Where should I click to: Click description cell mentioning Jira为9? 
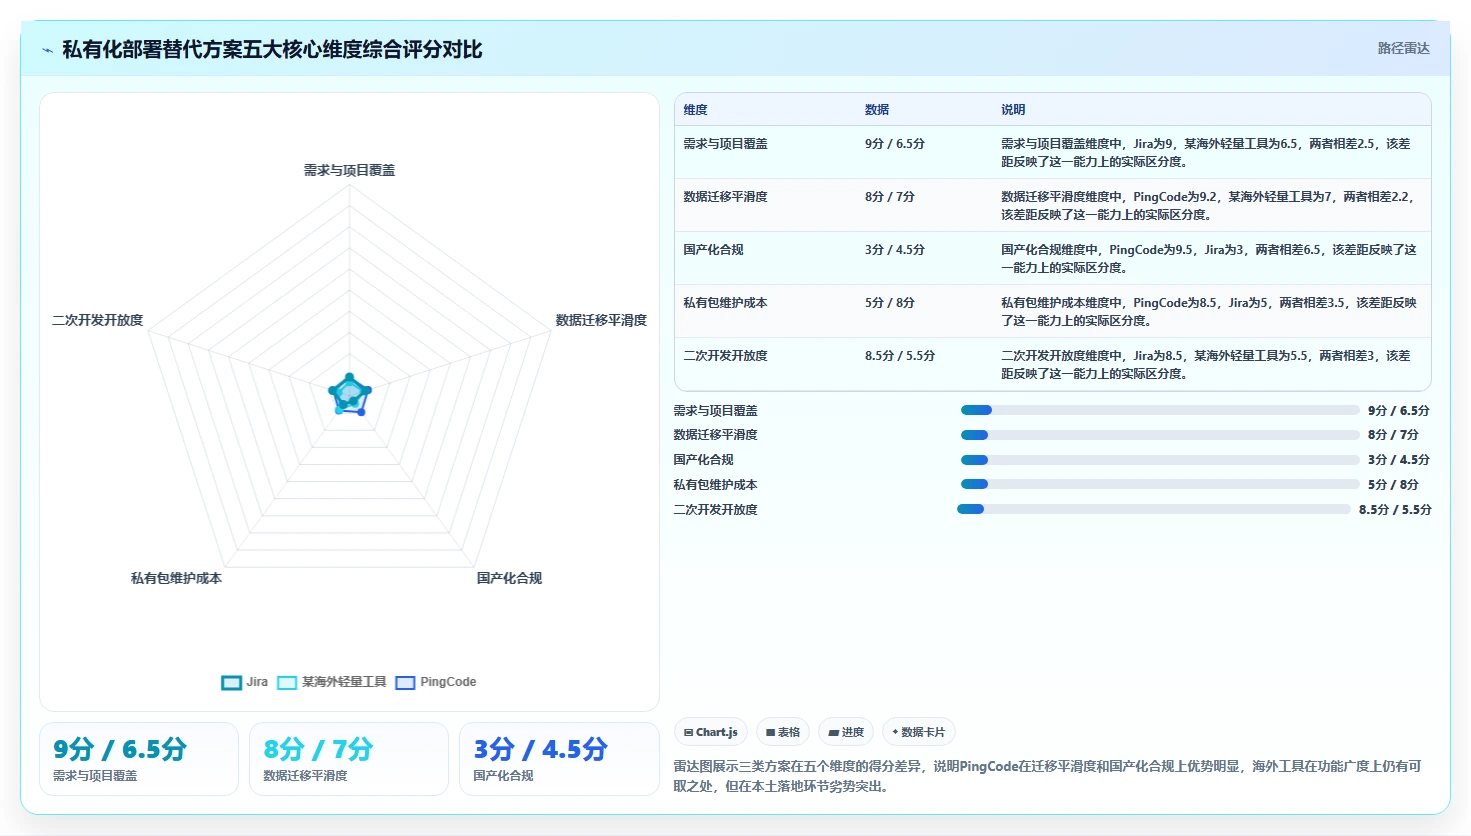point(1206,153)
